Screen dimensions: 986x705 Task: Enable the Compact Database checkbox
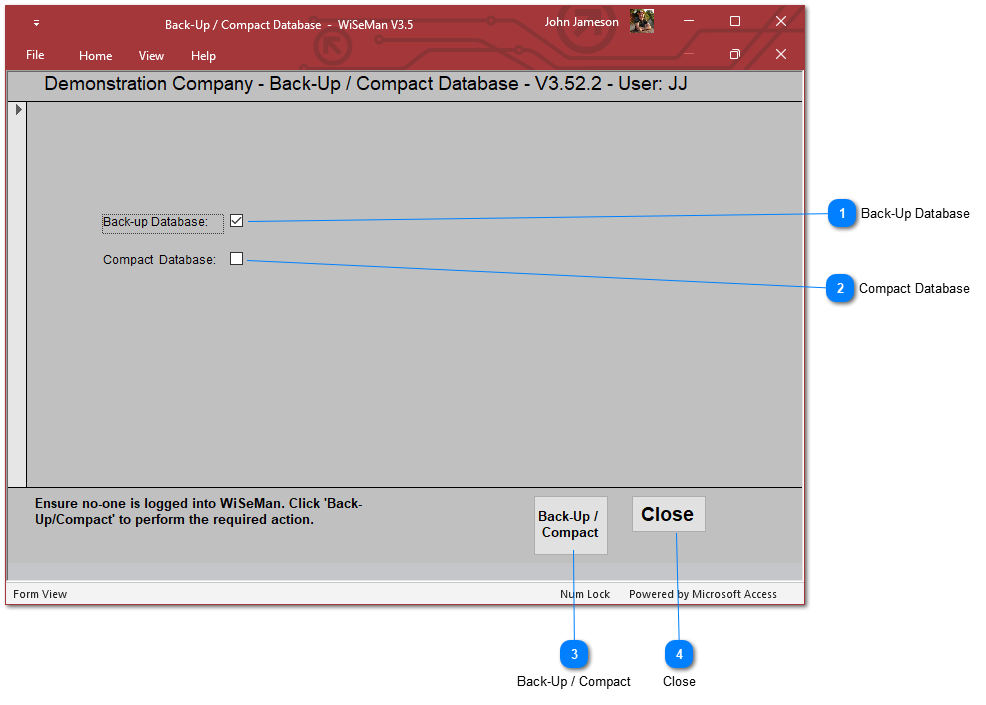pos(237,259)
